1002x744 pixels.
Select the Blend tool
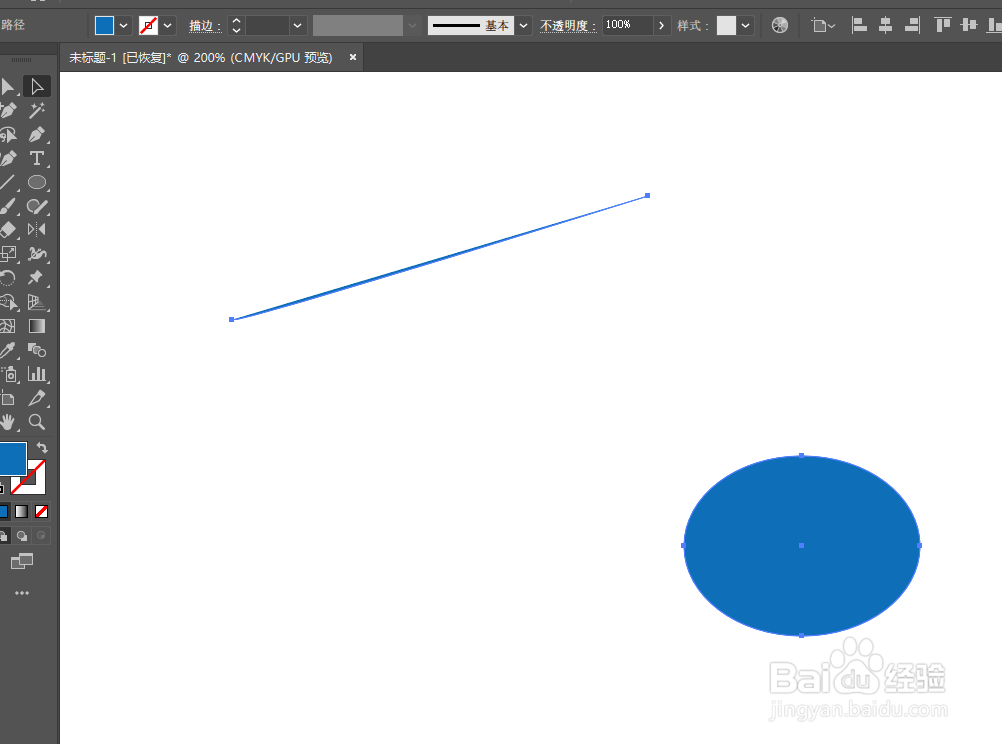click(36, 350)
